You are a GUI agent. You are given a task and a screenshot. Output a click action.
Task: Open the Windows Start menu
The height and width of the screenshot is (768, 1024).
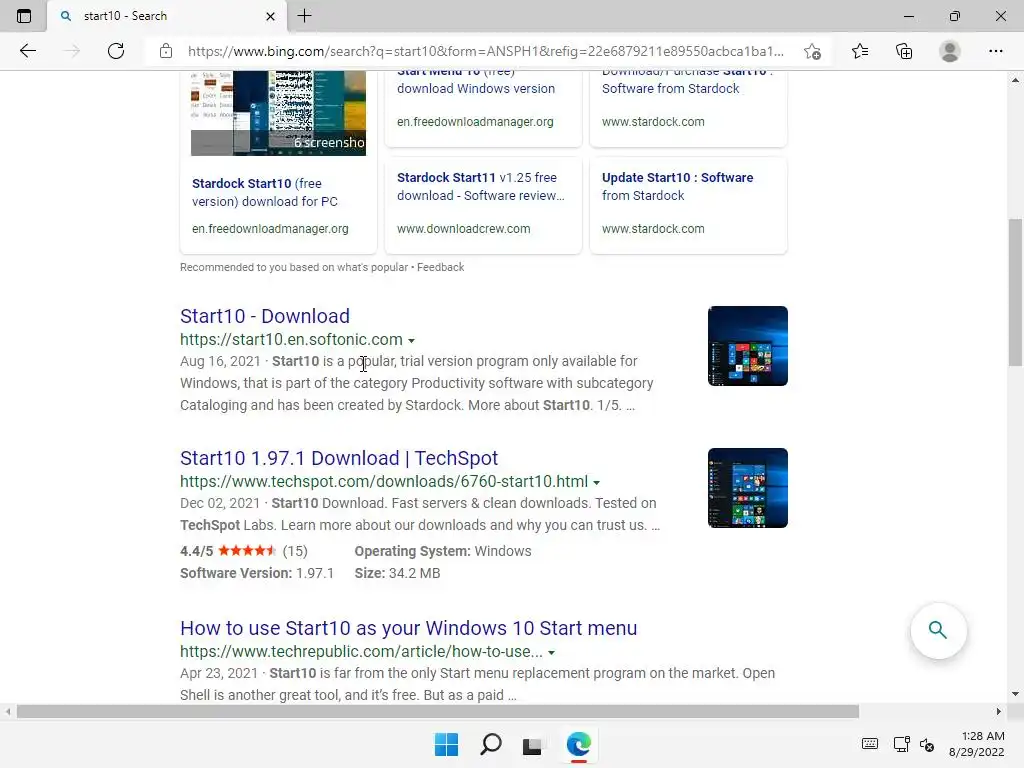click(x=447, y=744)
